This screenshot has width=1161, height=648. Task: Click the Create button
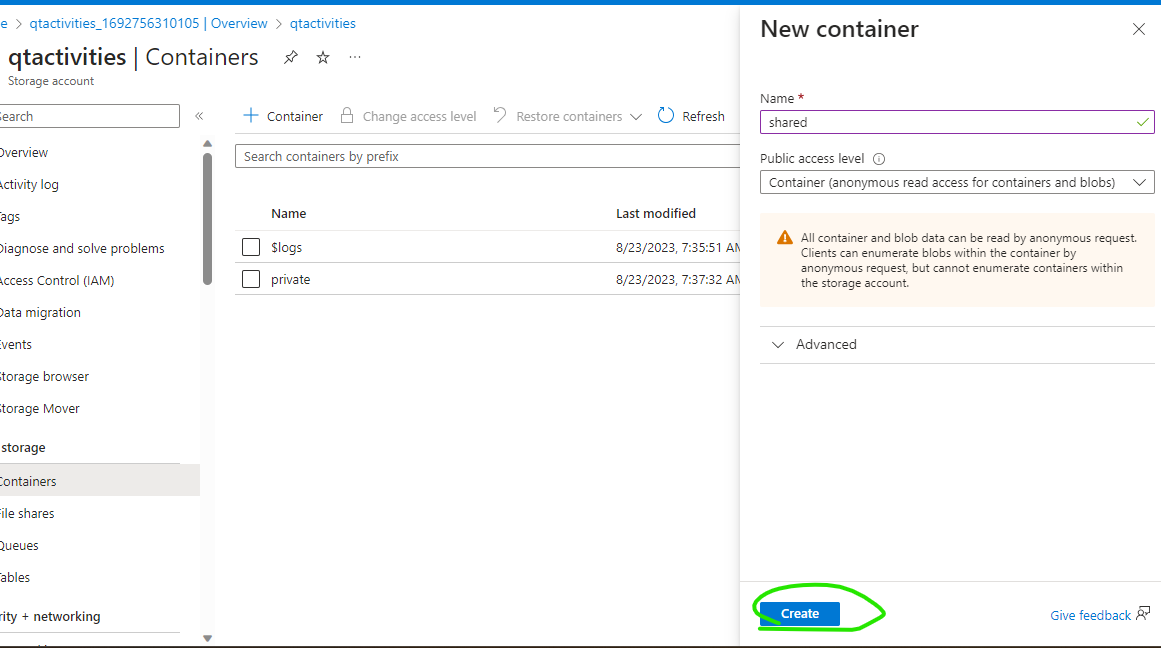(x=800, y=613)
